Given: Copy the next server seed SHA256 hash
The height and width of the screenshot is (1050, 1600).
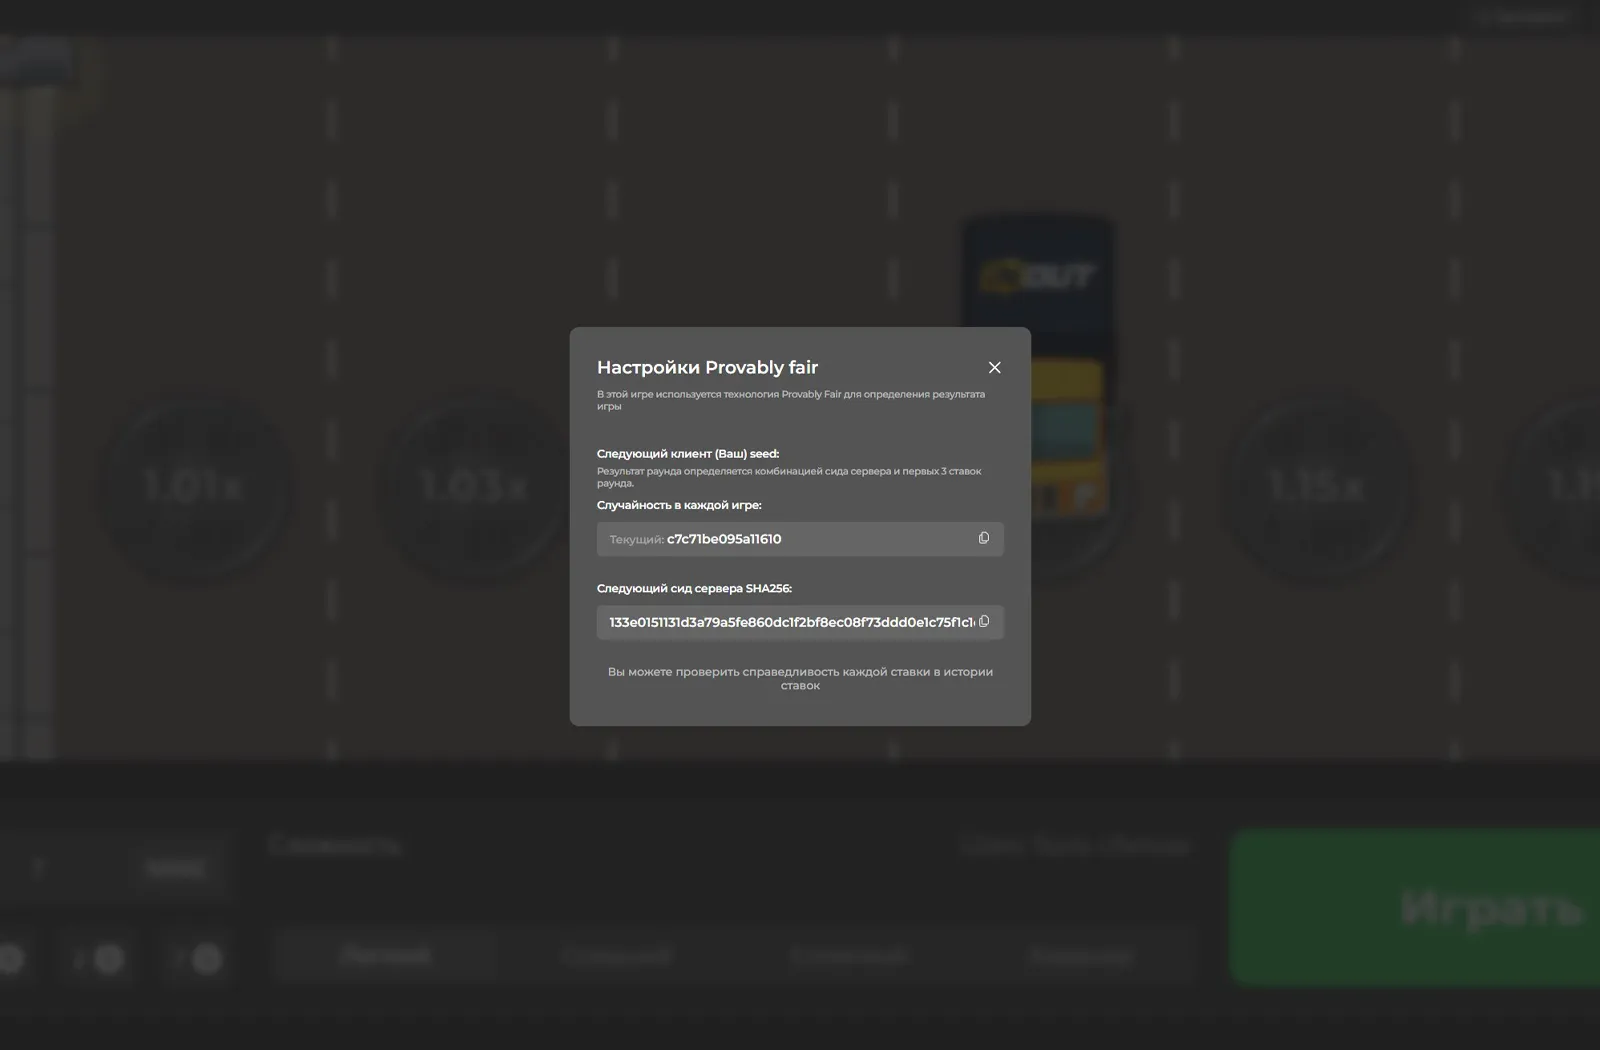Looking at the screenshot, I should point(984,622).
